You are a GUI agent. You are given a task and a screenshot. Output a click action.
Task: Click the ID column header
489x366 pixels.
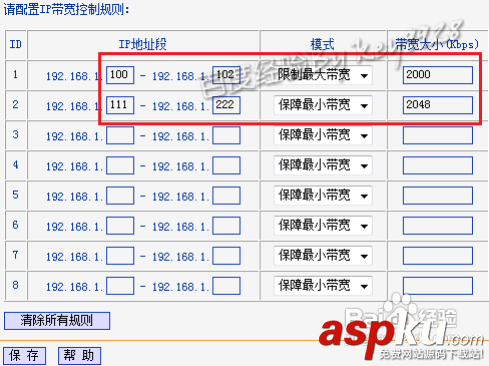16,44
